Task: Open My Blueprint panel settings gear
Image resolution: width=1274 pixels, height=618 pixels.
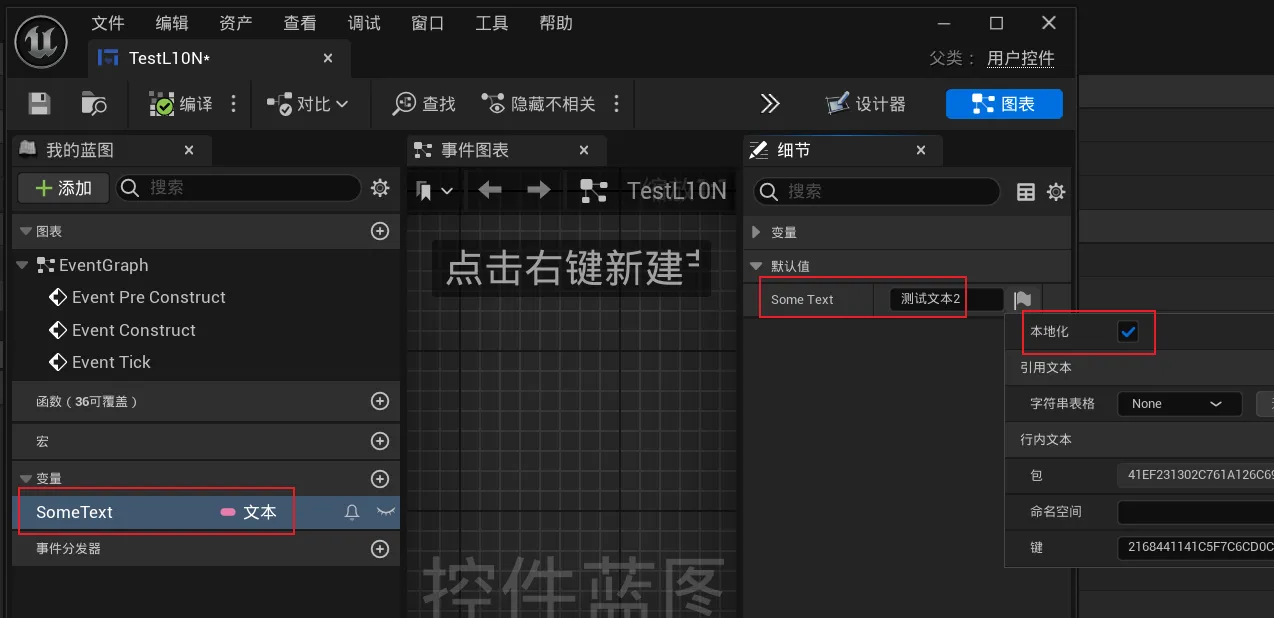Action: pos(380,188)
